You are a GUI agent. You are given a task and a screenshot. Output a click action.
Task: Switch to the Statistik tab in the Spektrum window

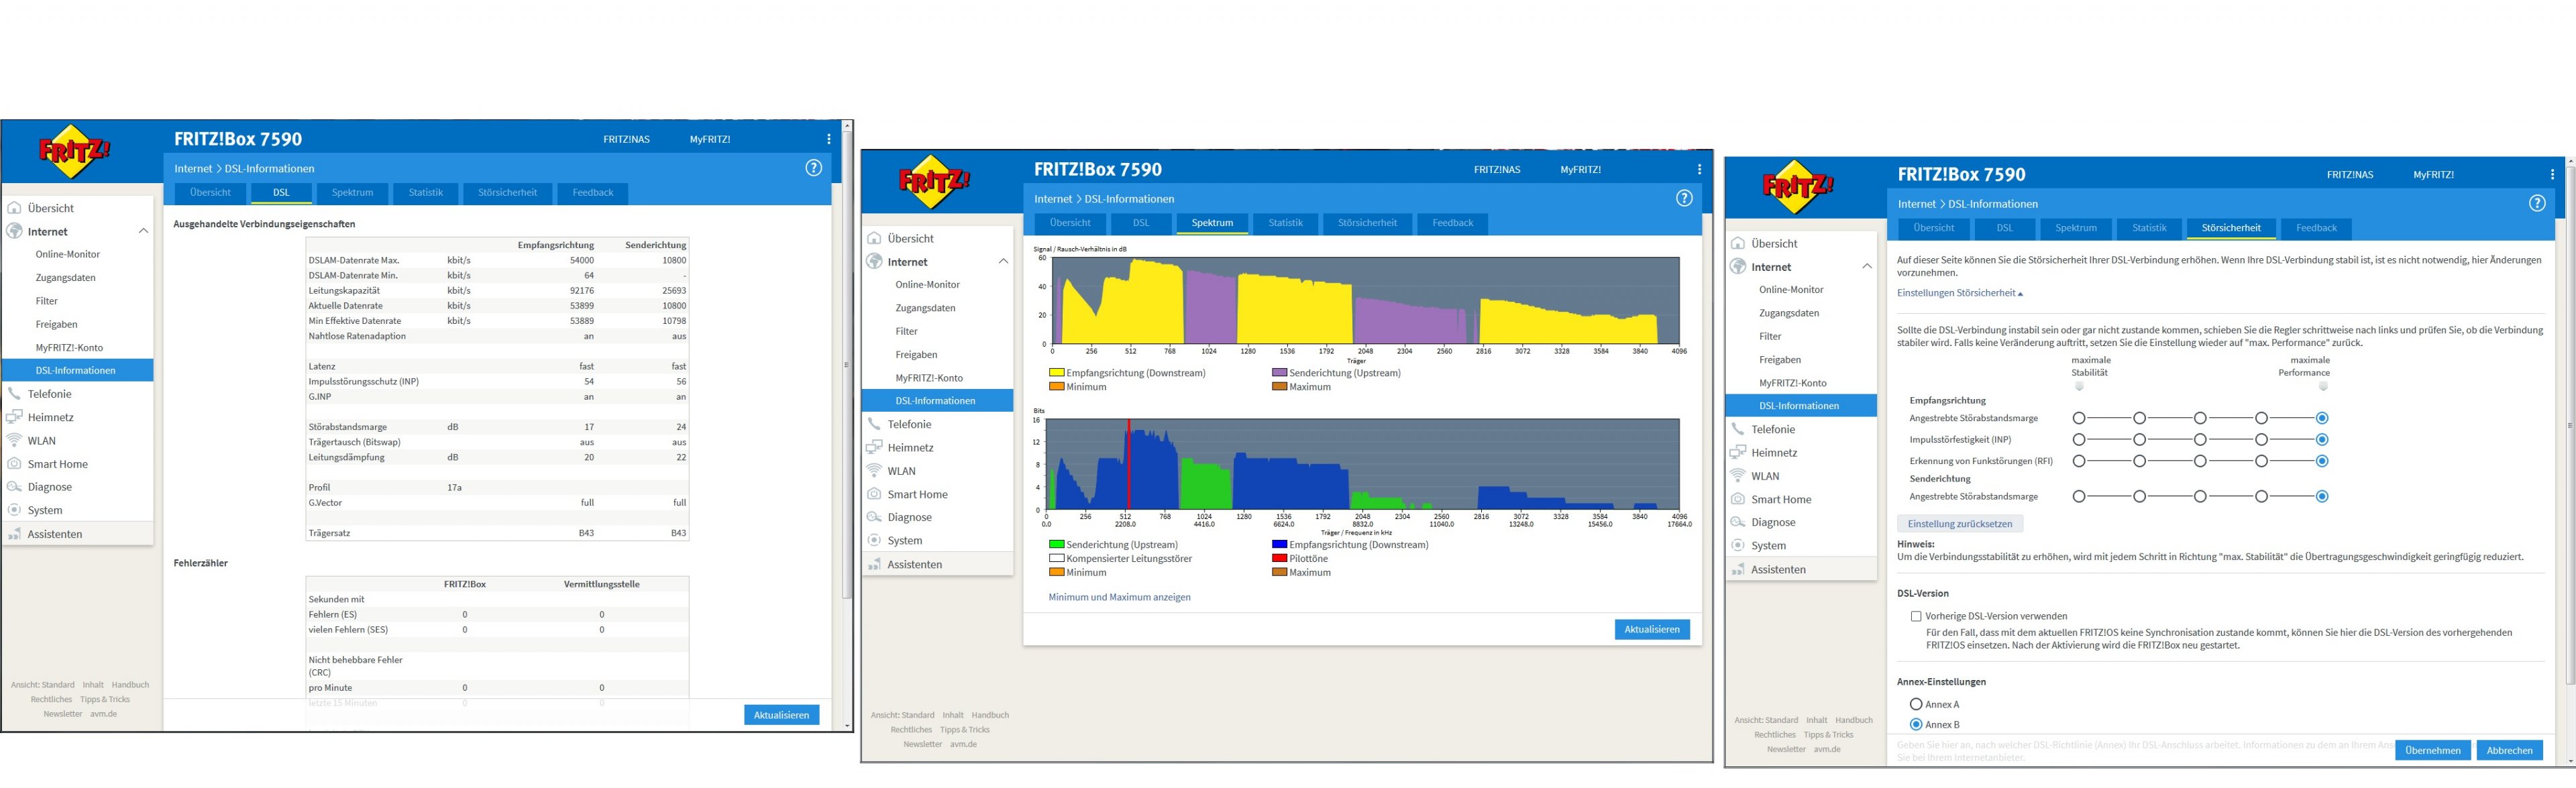point(1285,223)
